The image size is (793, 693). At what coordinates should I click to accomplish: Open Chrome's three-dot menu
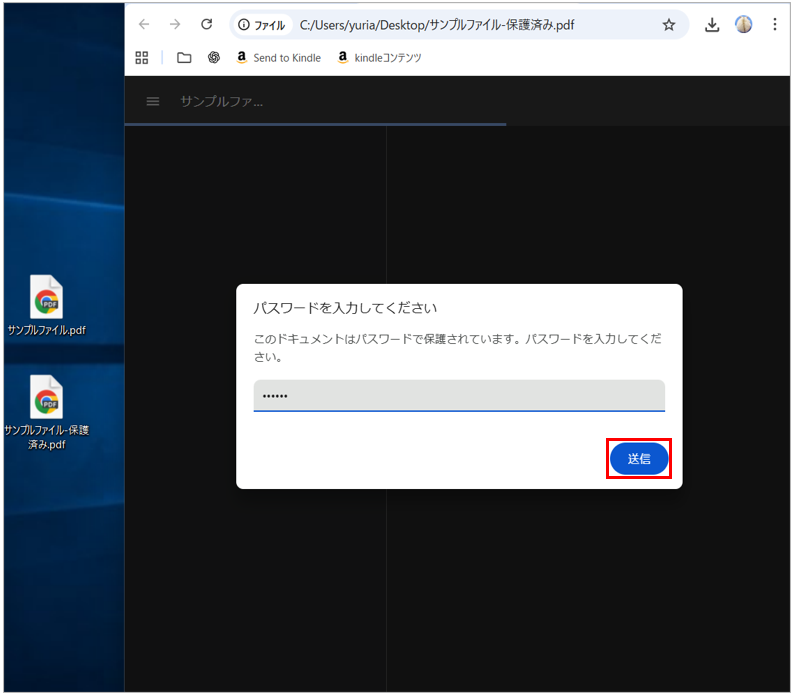(774, 25)
